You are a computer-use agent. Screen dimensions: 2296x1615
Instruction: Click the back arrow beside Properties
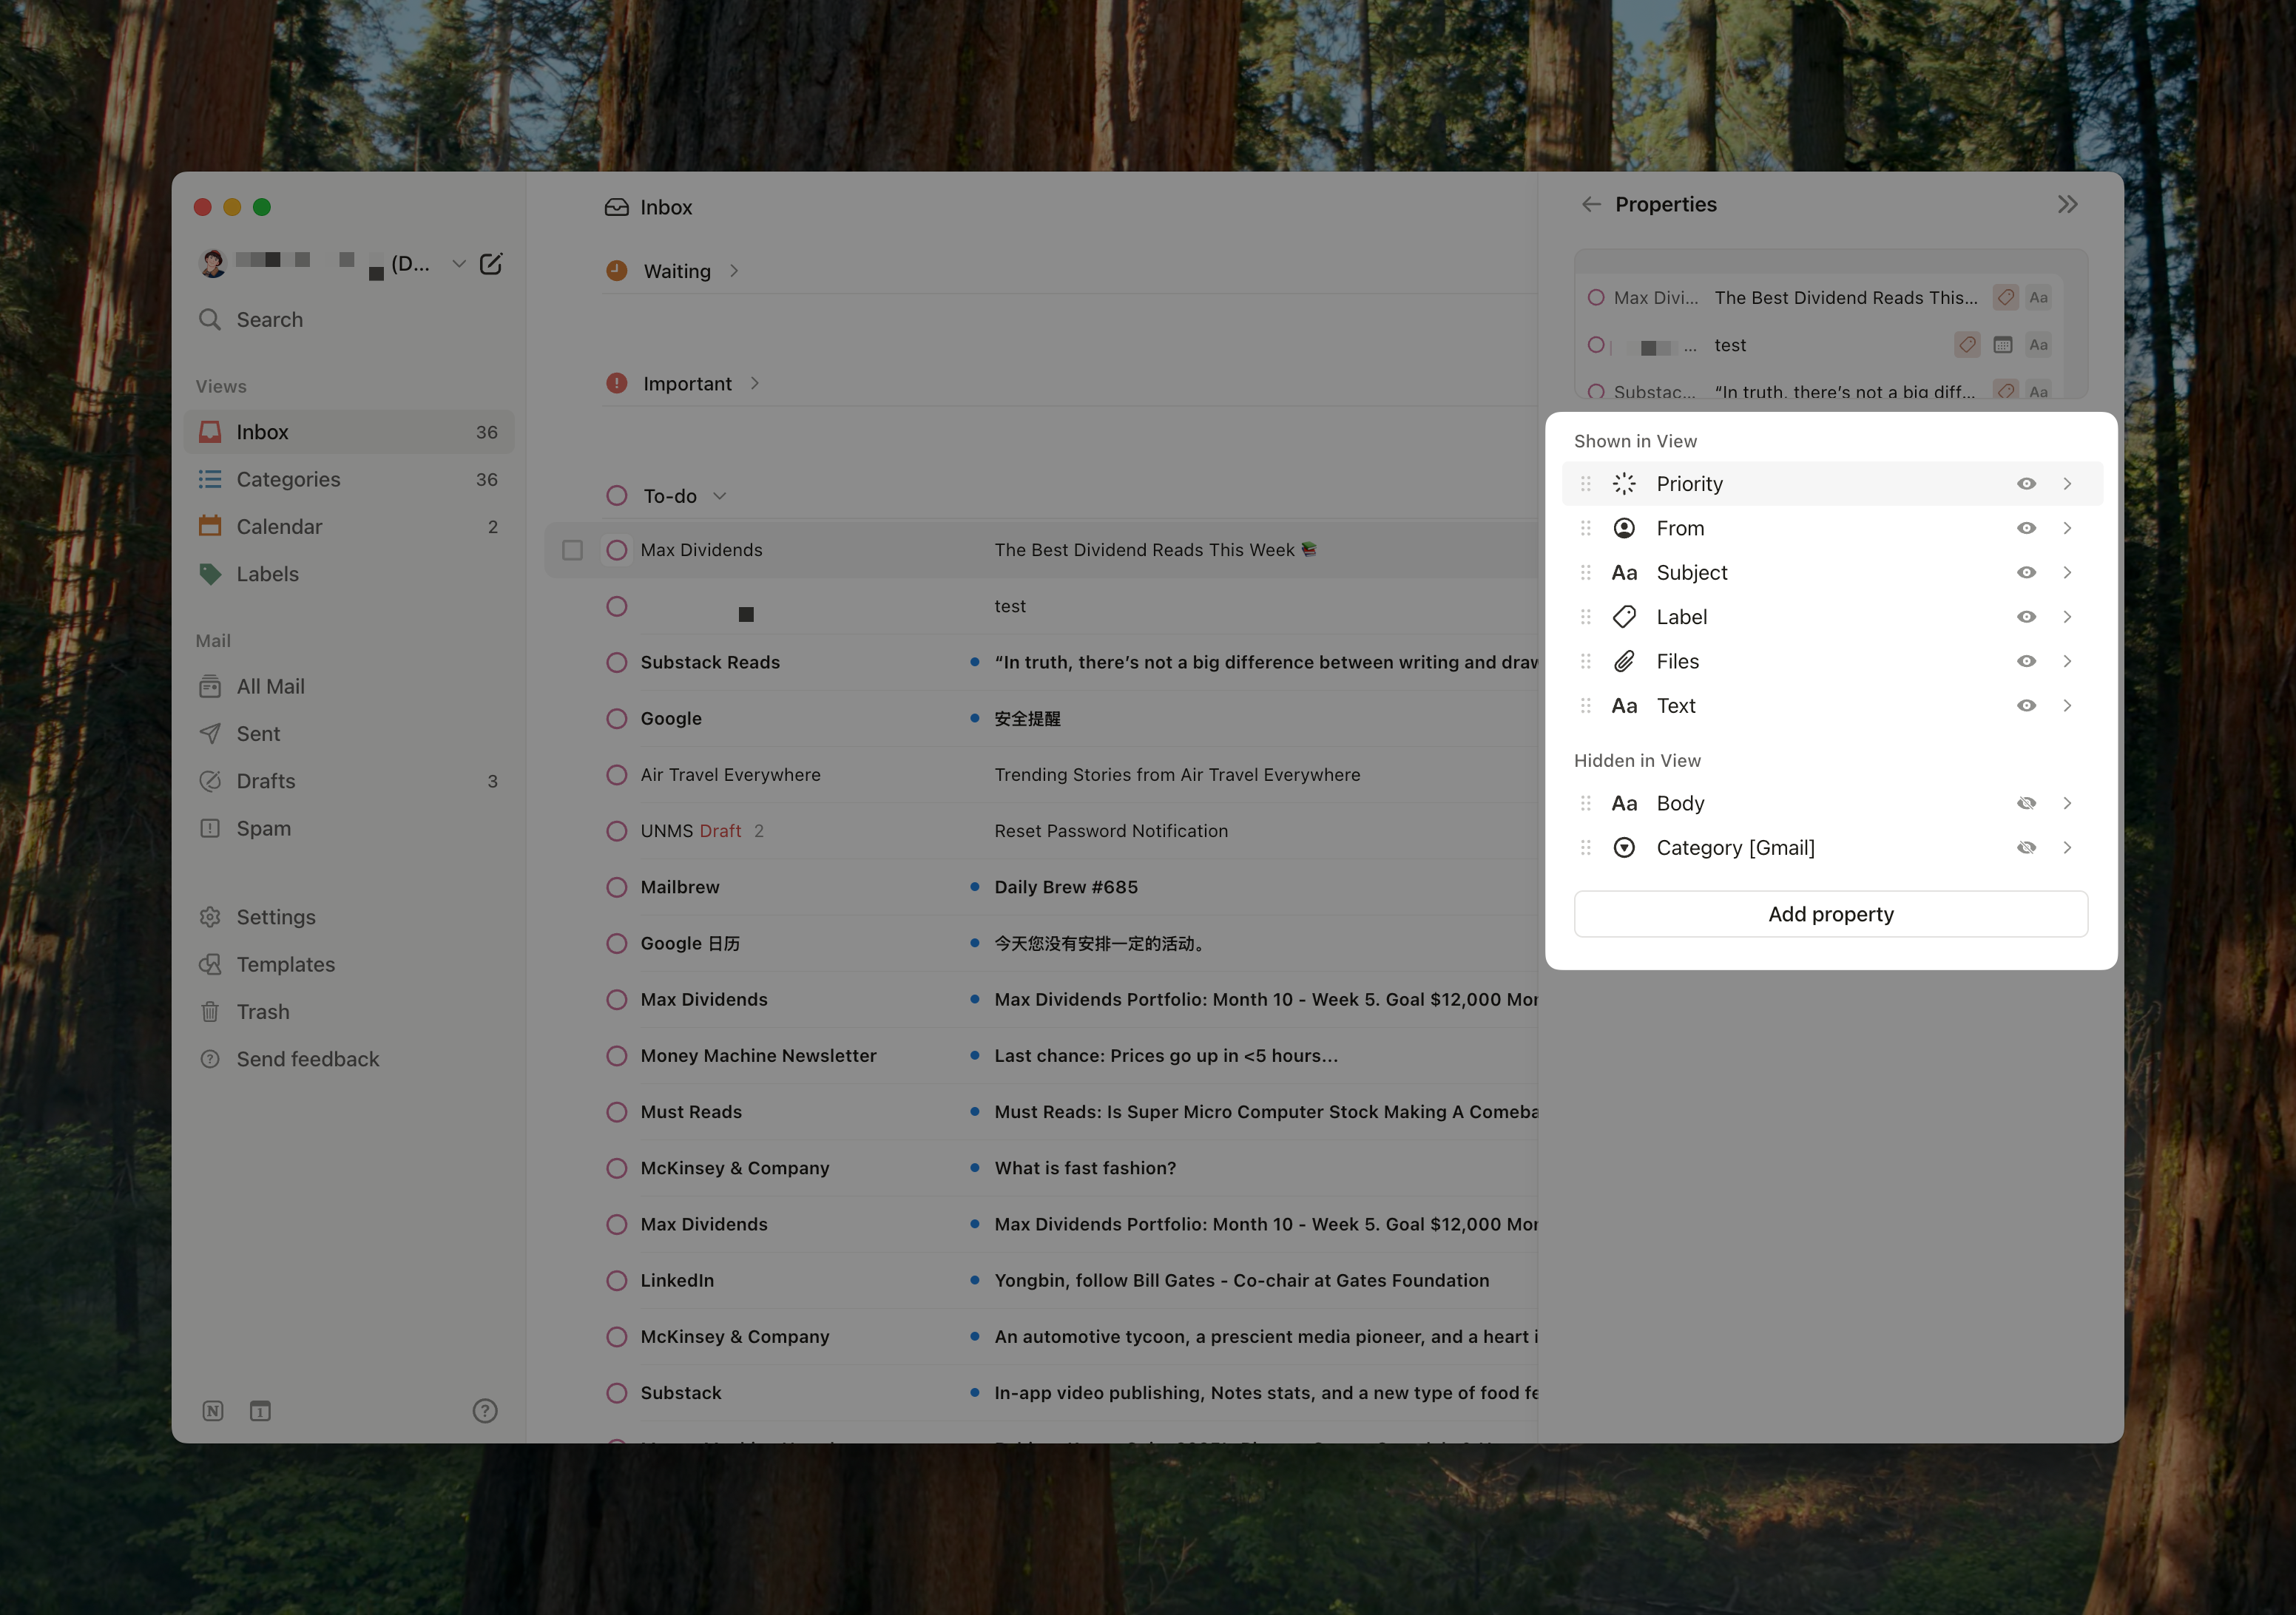pos(1591,204)
